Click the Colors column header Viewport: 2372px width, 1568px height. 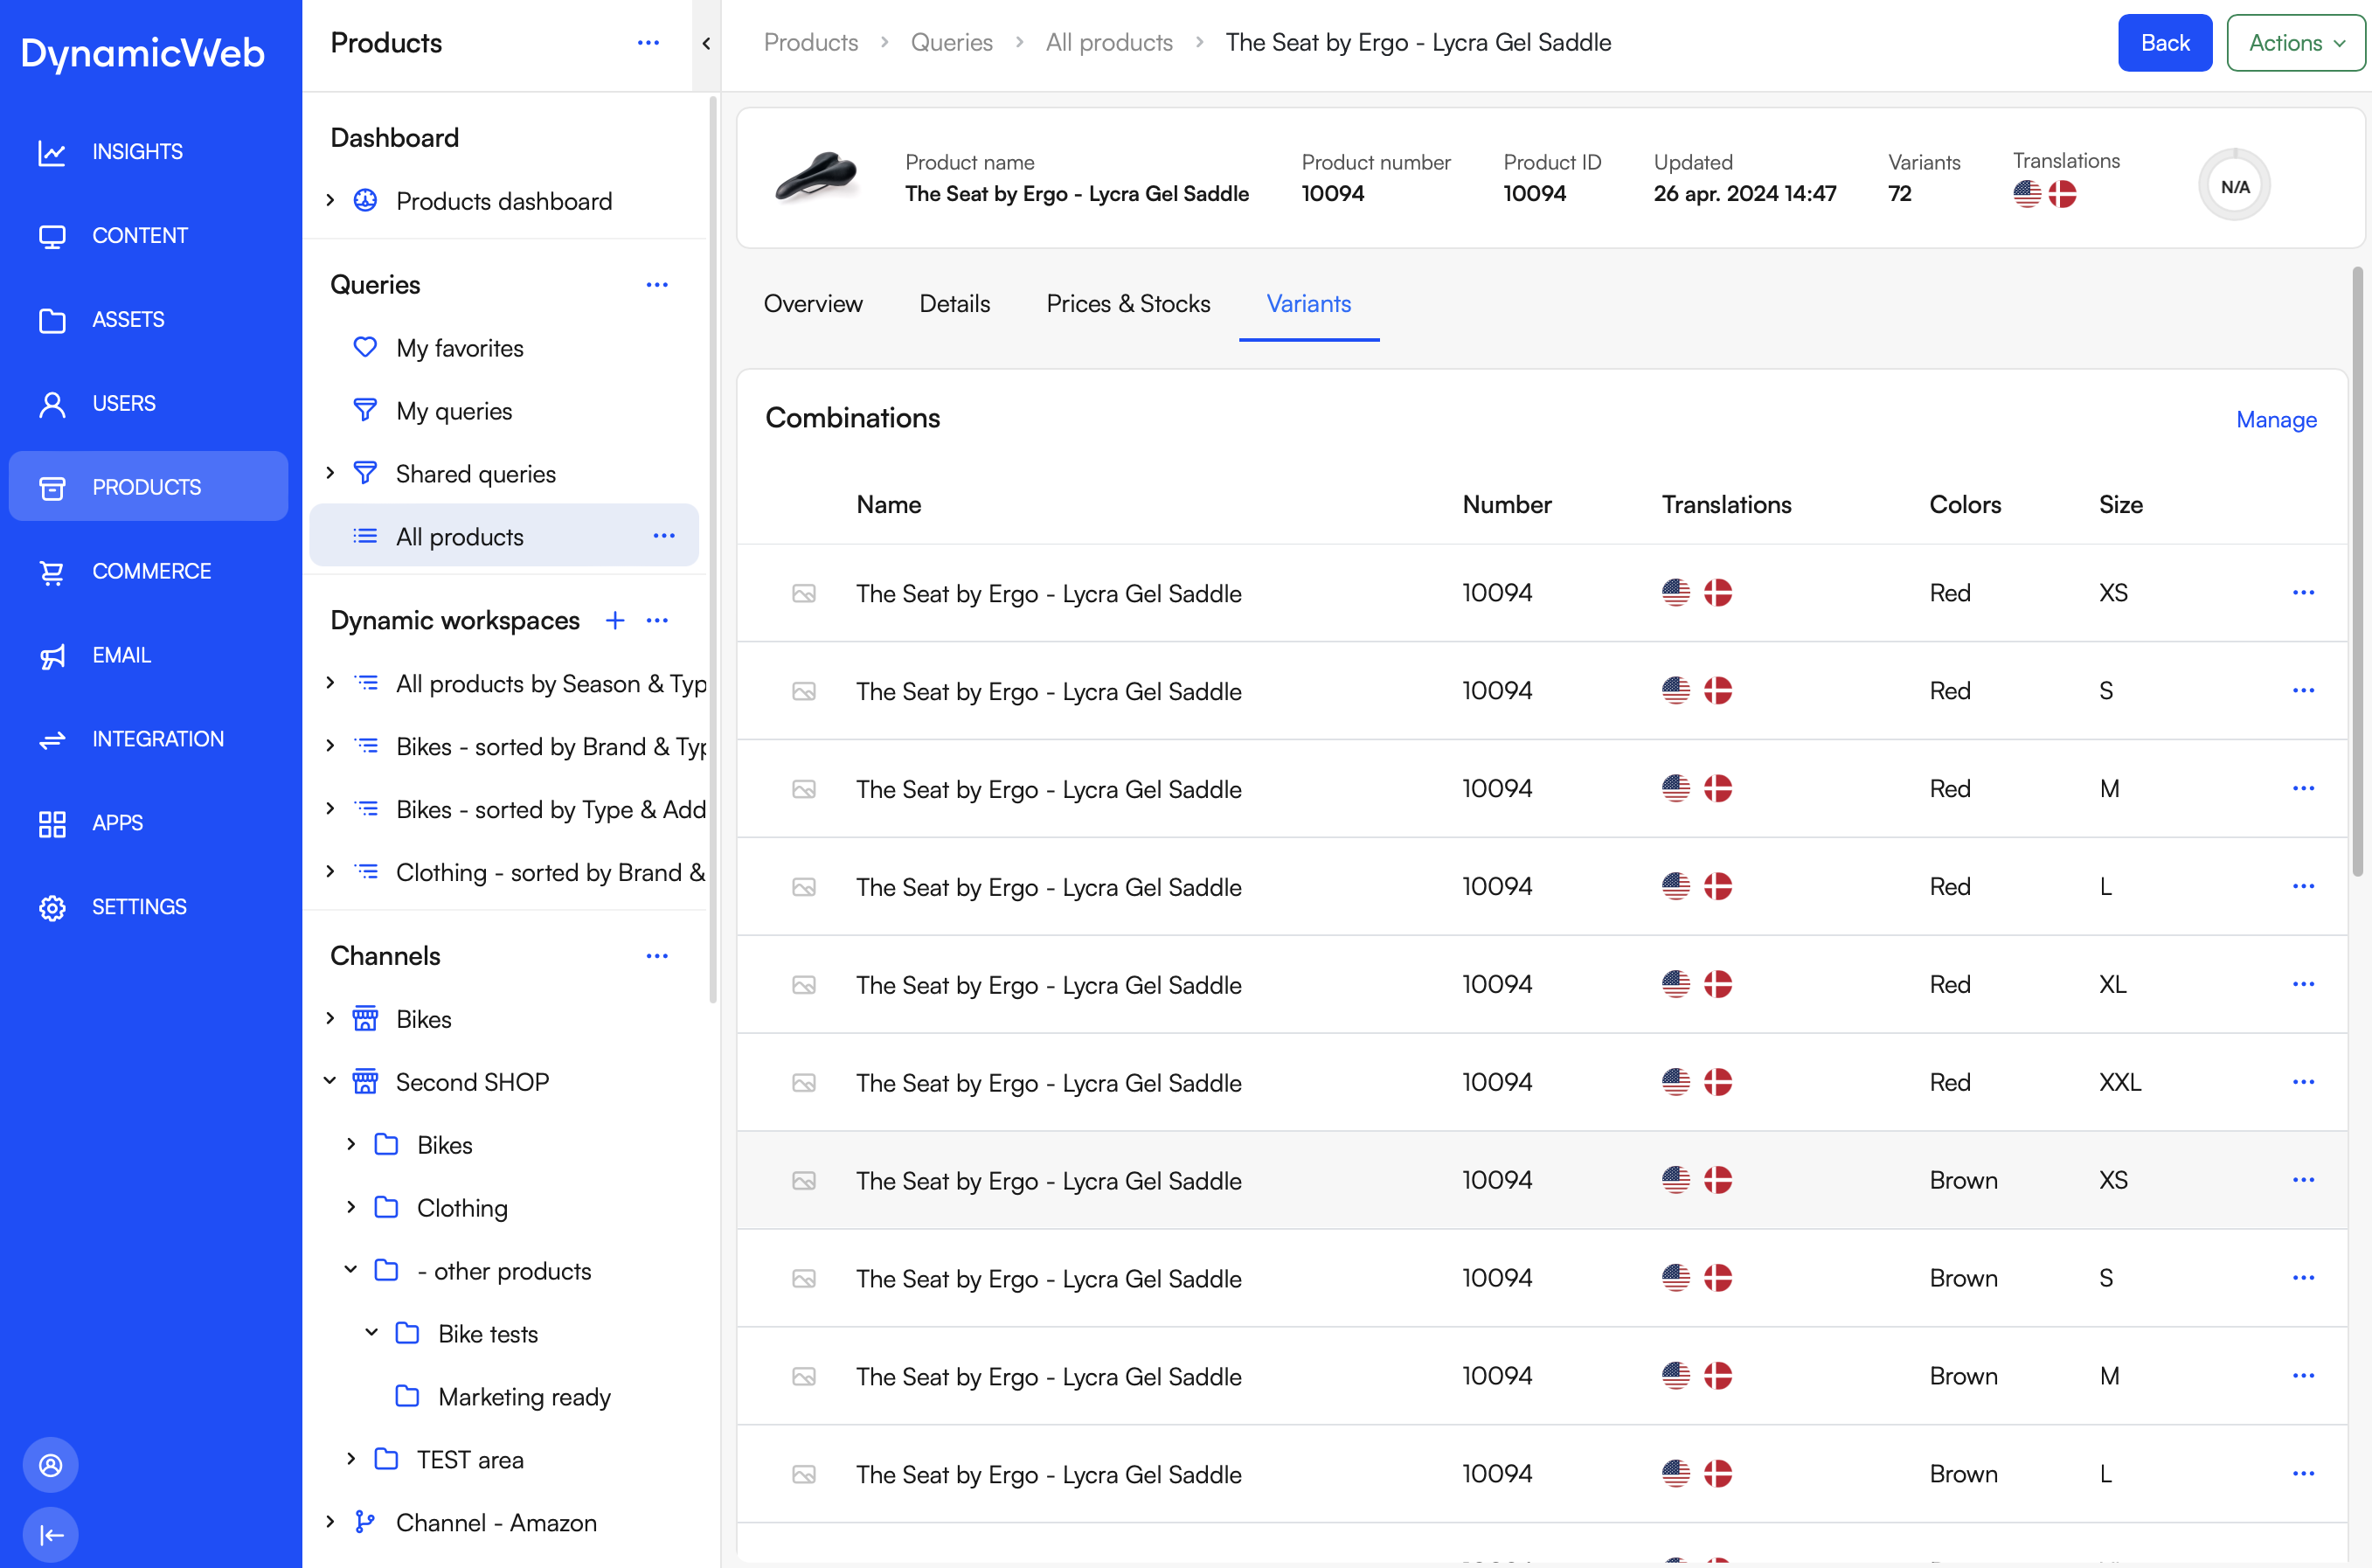[1965, 505]
